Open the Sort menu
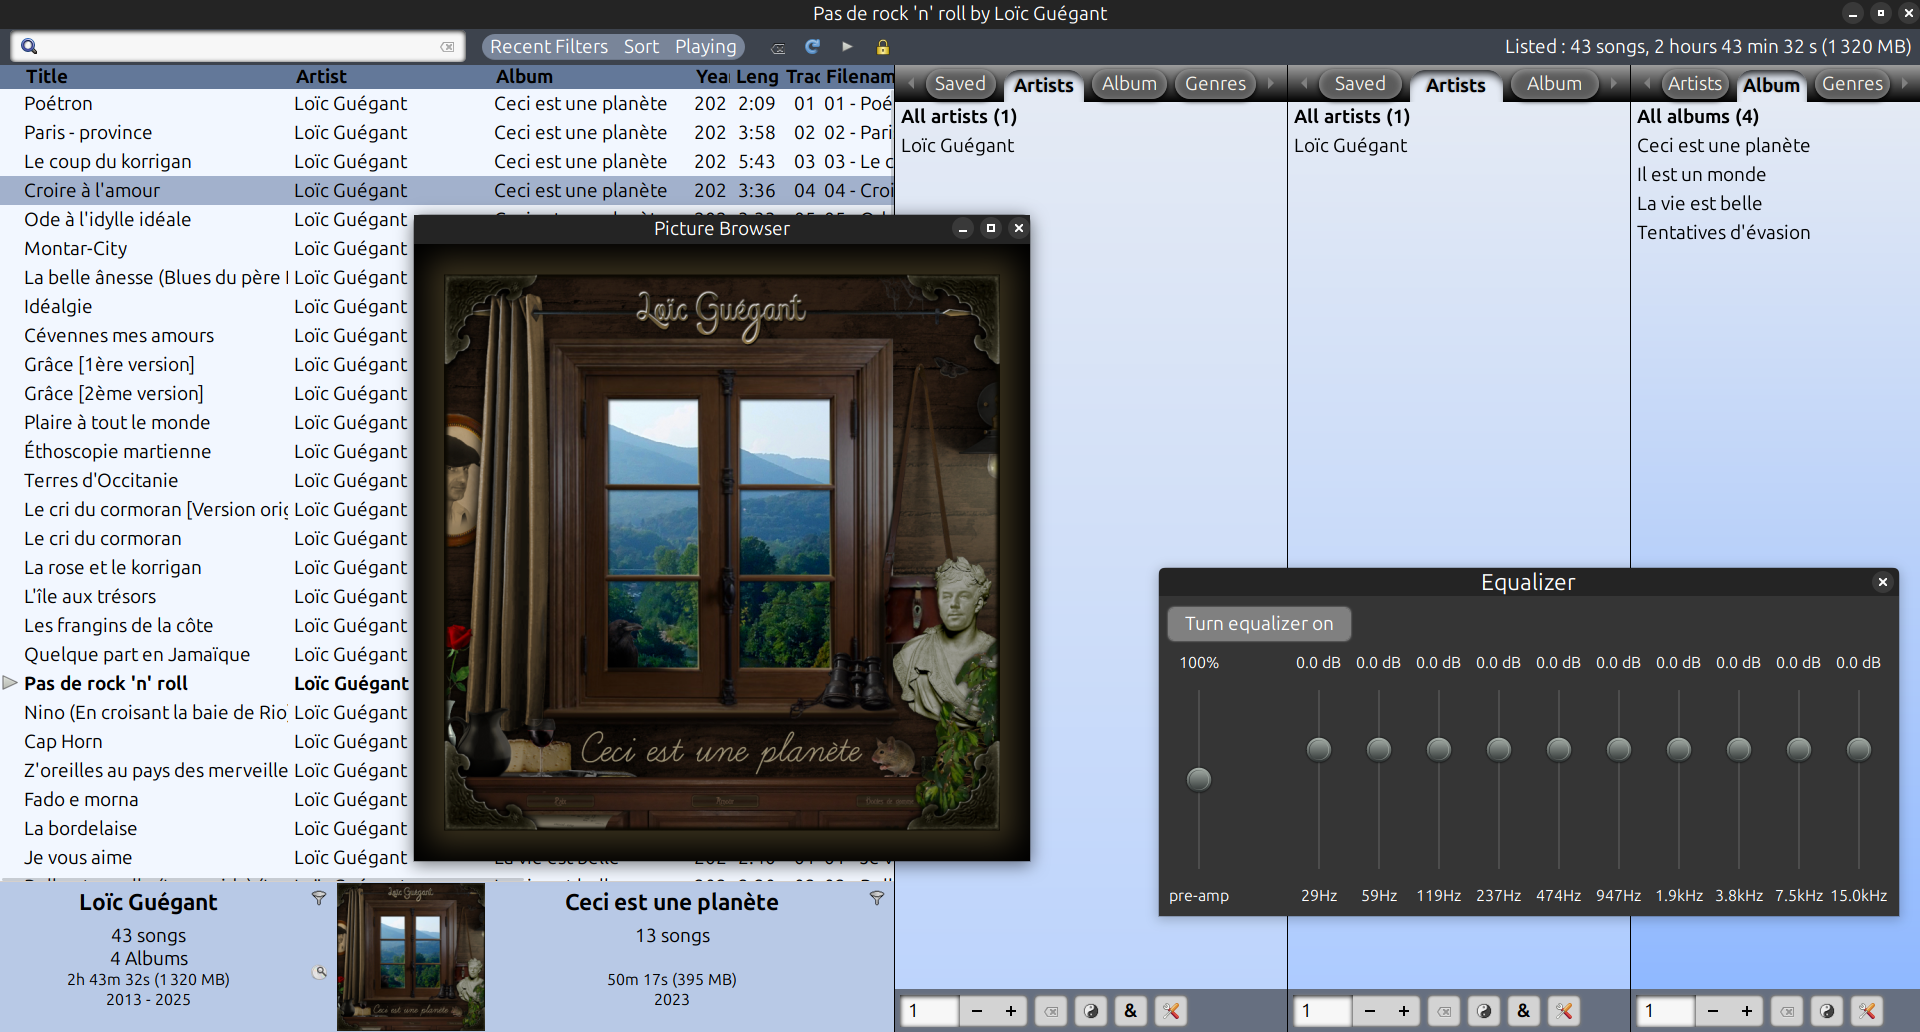Viewport: 1920px width, 1032px height. click(641, 47)
